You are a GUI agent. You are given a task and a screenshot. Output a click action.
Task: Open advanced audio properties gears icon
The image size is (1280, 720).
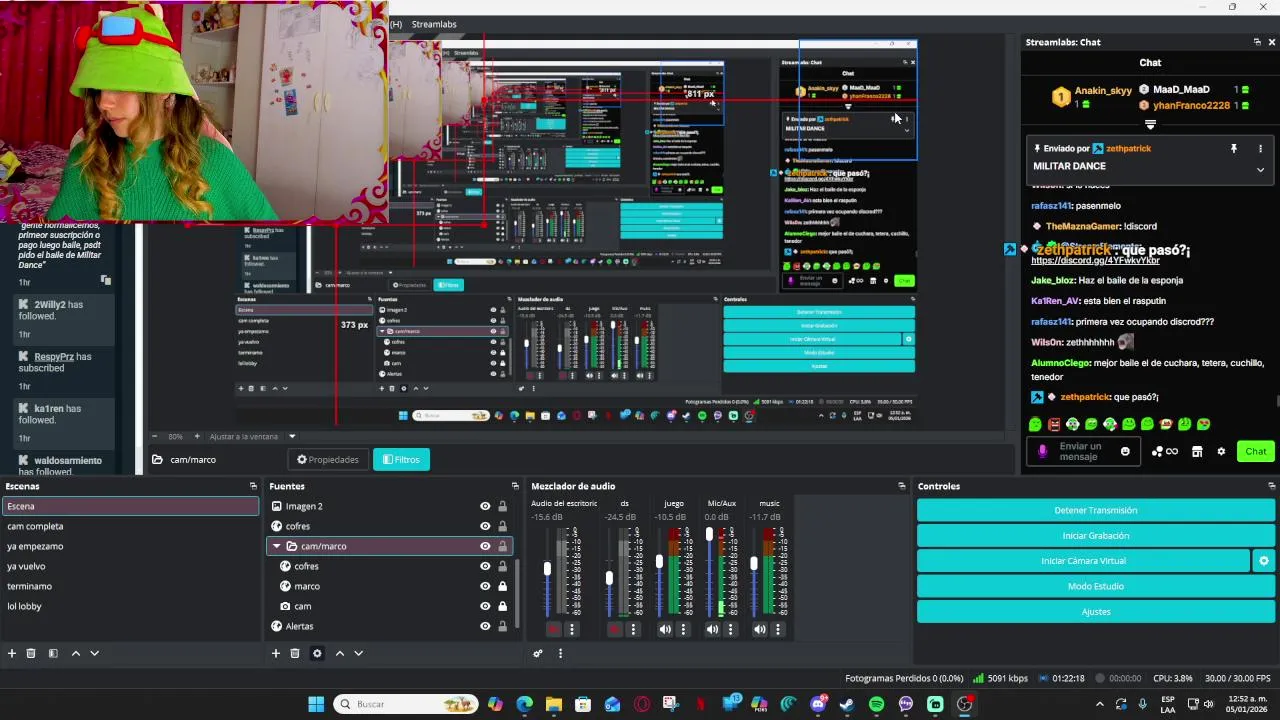538,653
